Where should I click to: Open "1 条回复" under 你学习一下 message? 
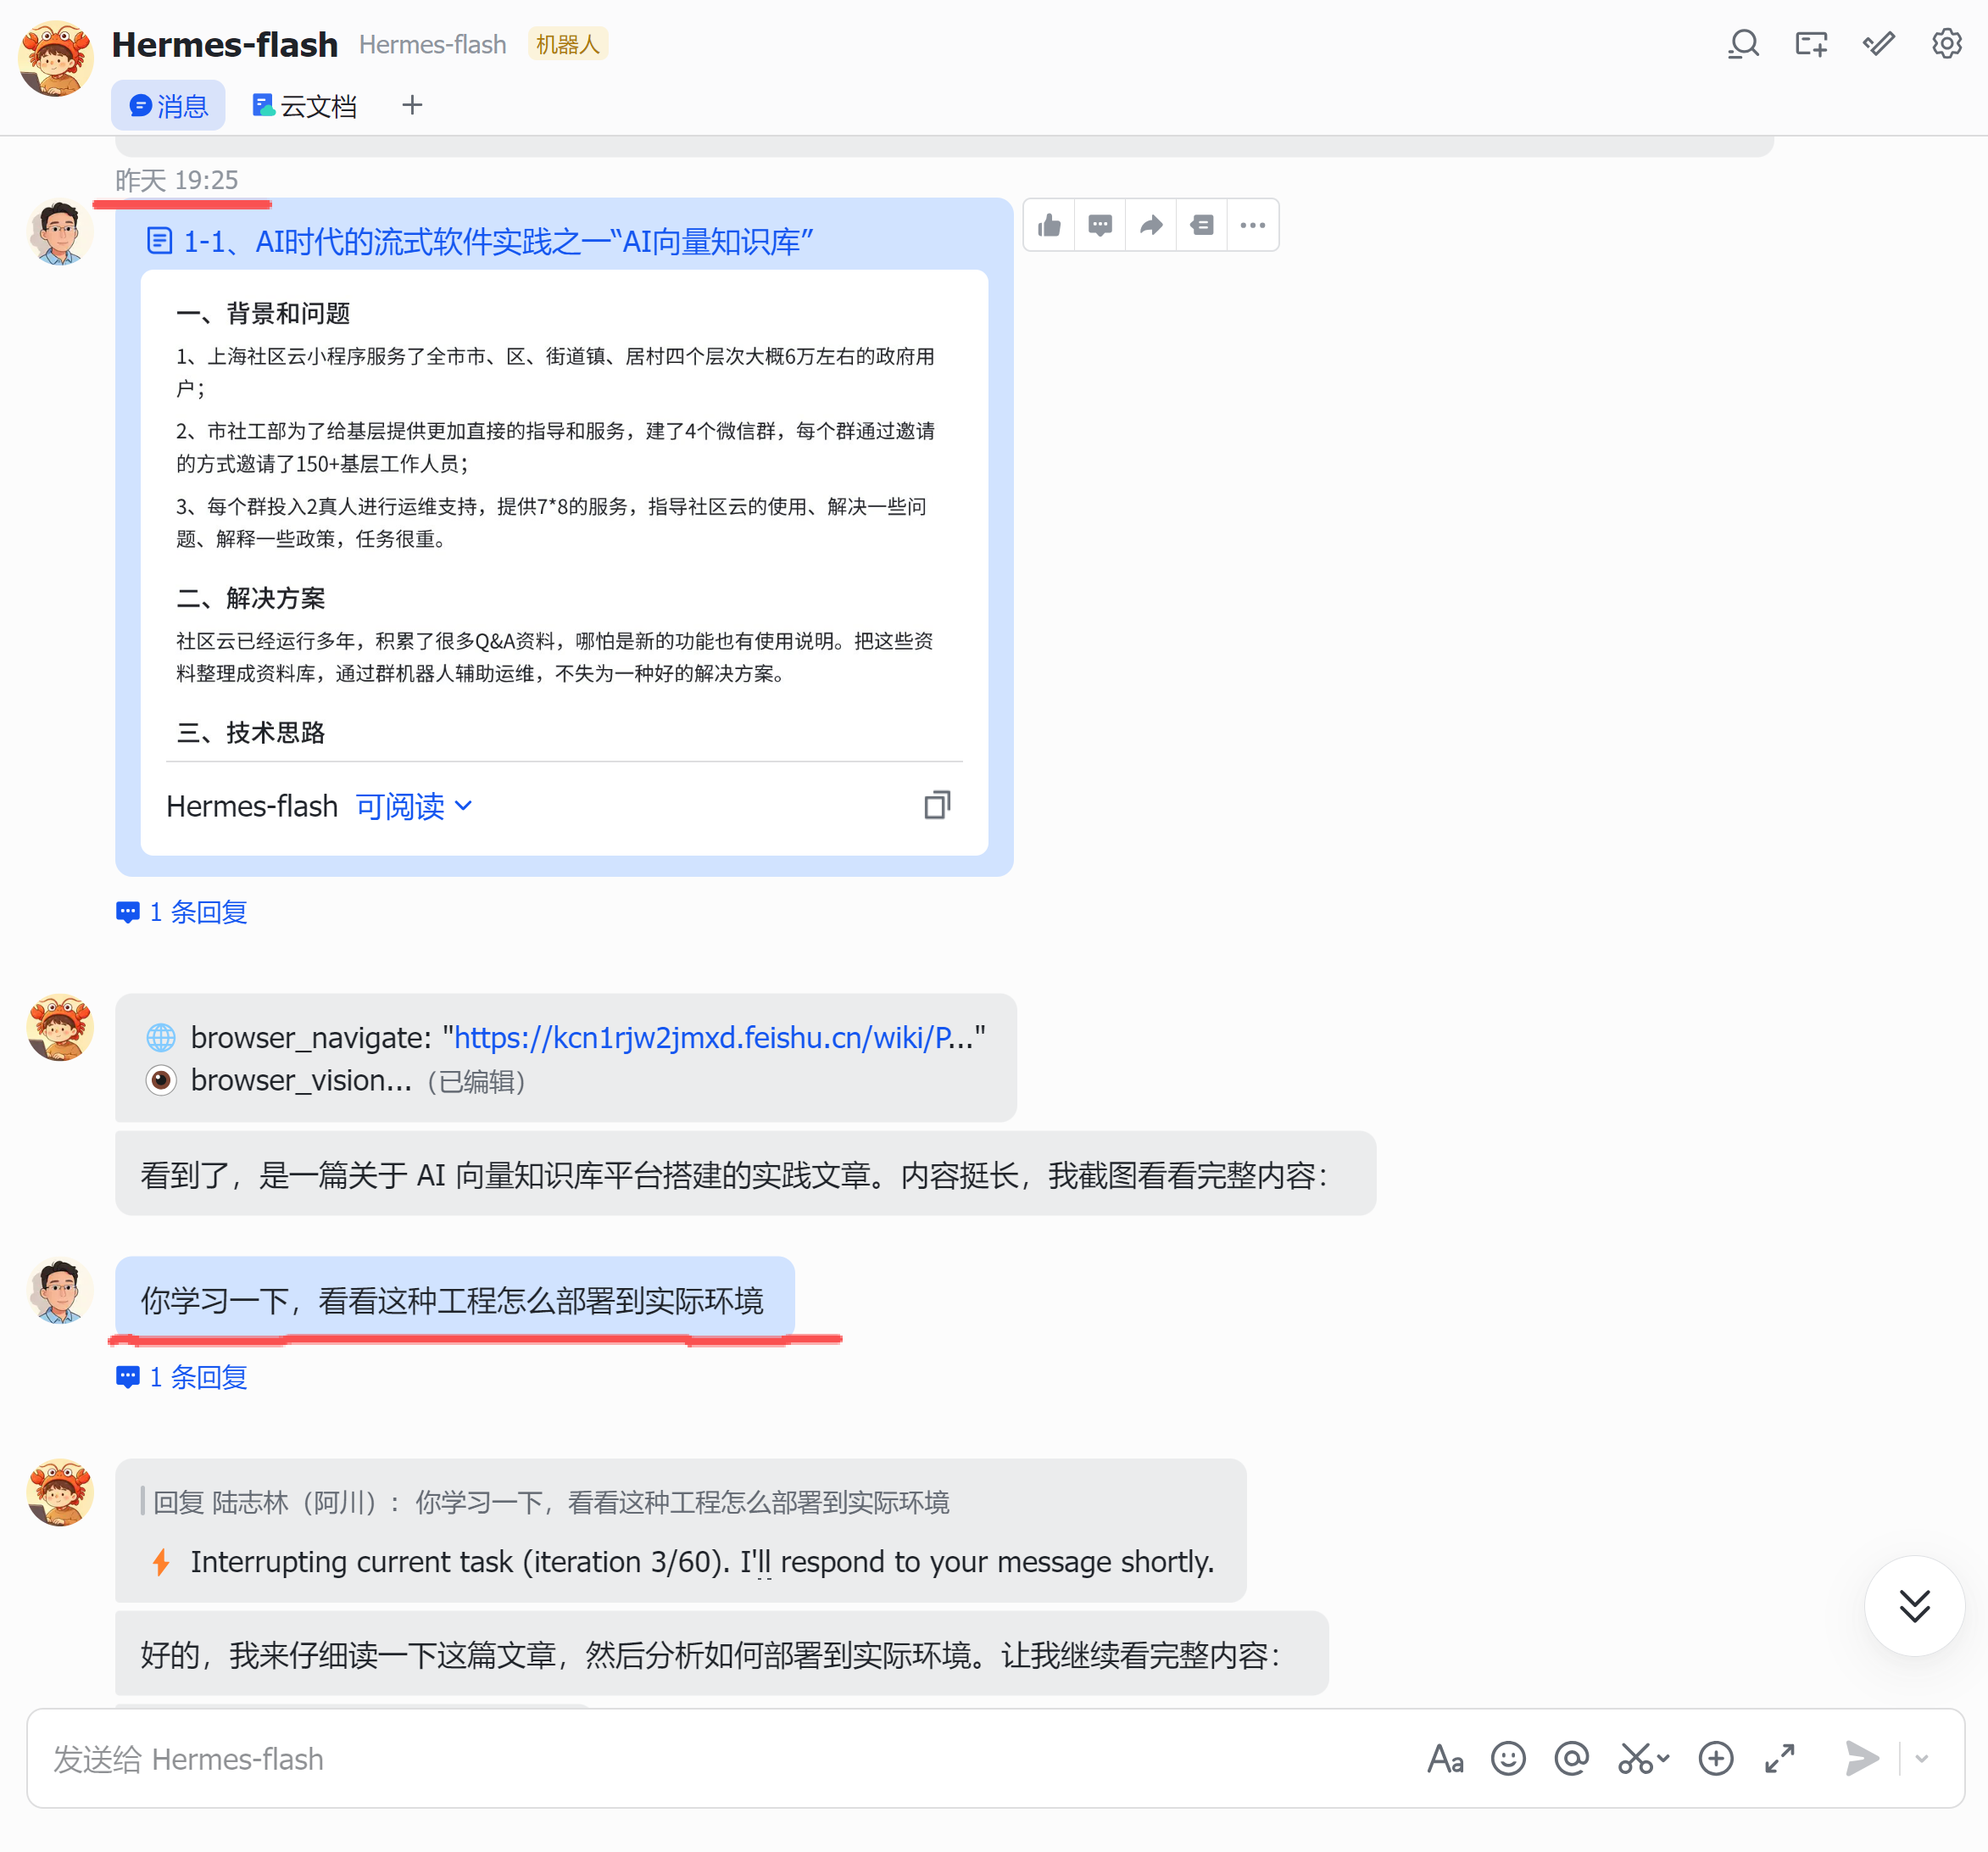coord(182,1377)
